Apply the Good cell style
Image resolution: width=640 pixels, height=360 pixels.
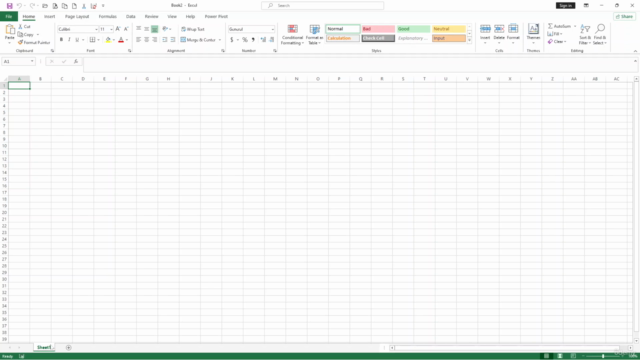pyautogui.click(x=413, y=29)
